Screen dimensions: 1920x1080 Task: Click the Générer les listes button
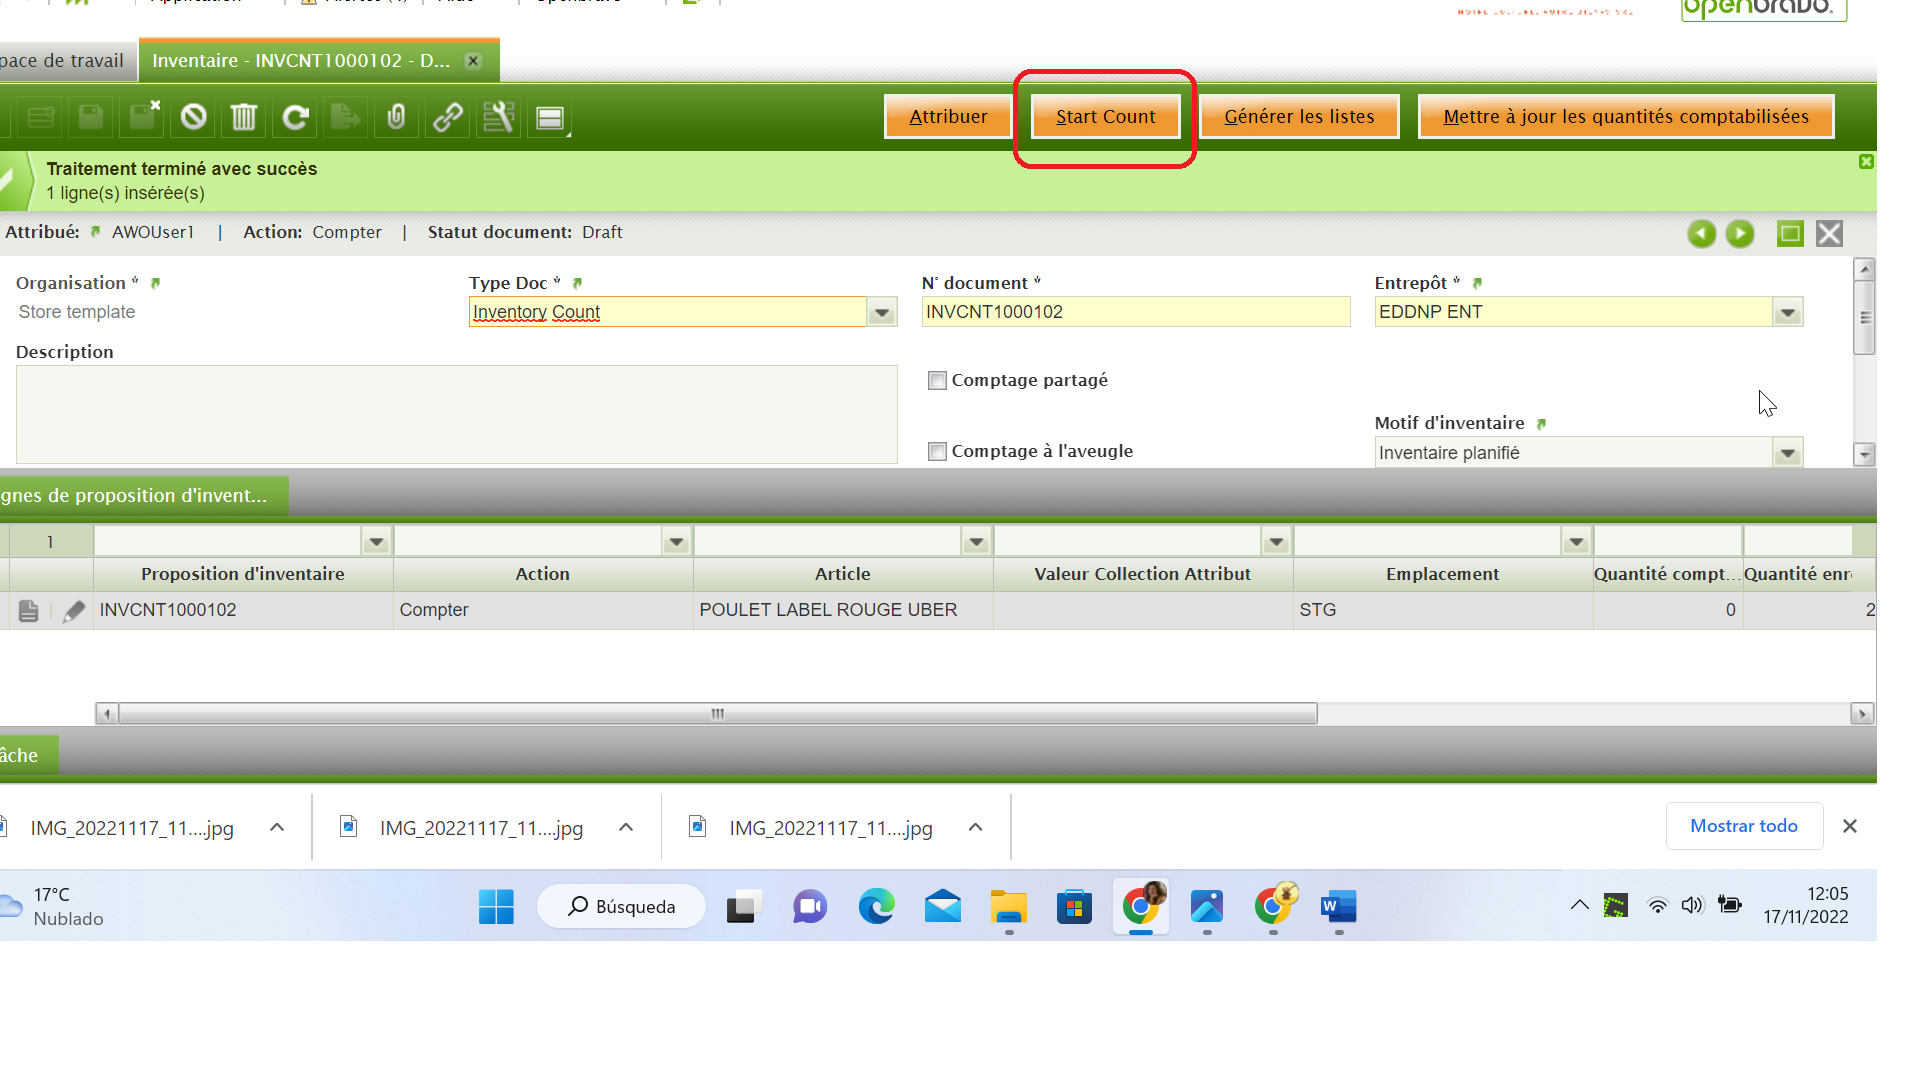pos(1298,117)
